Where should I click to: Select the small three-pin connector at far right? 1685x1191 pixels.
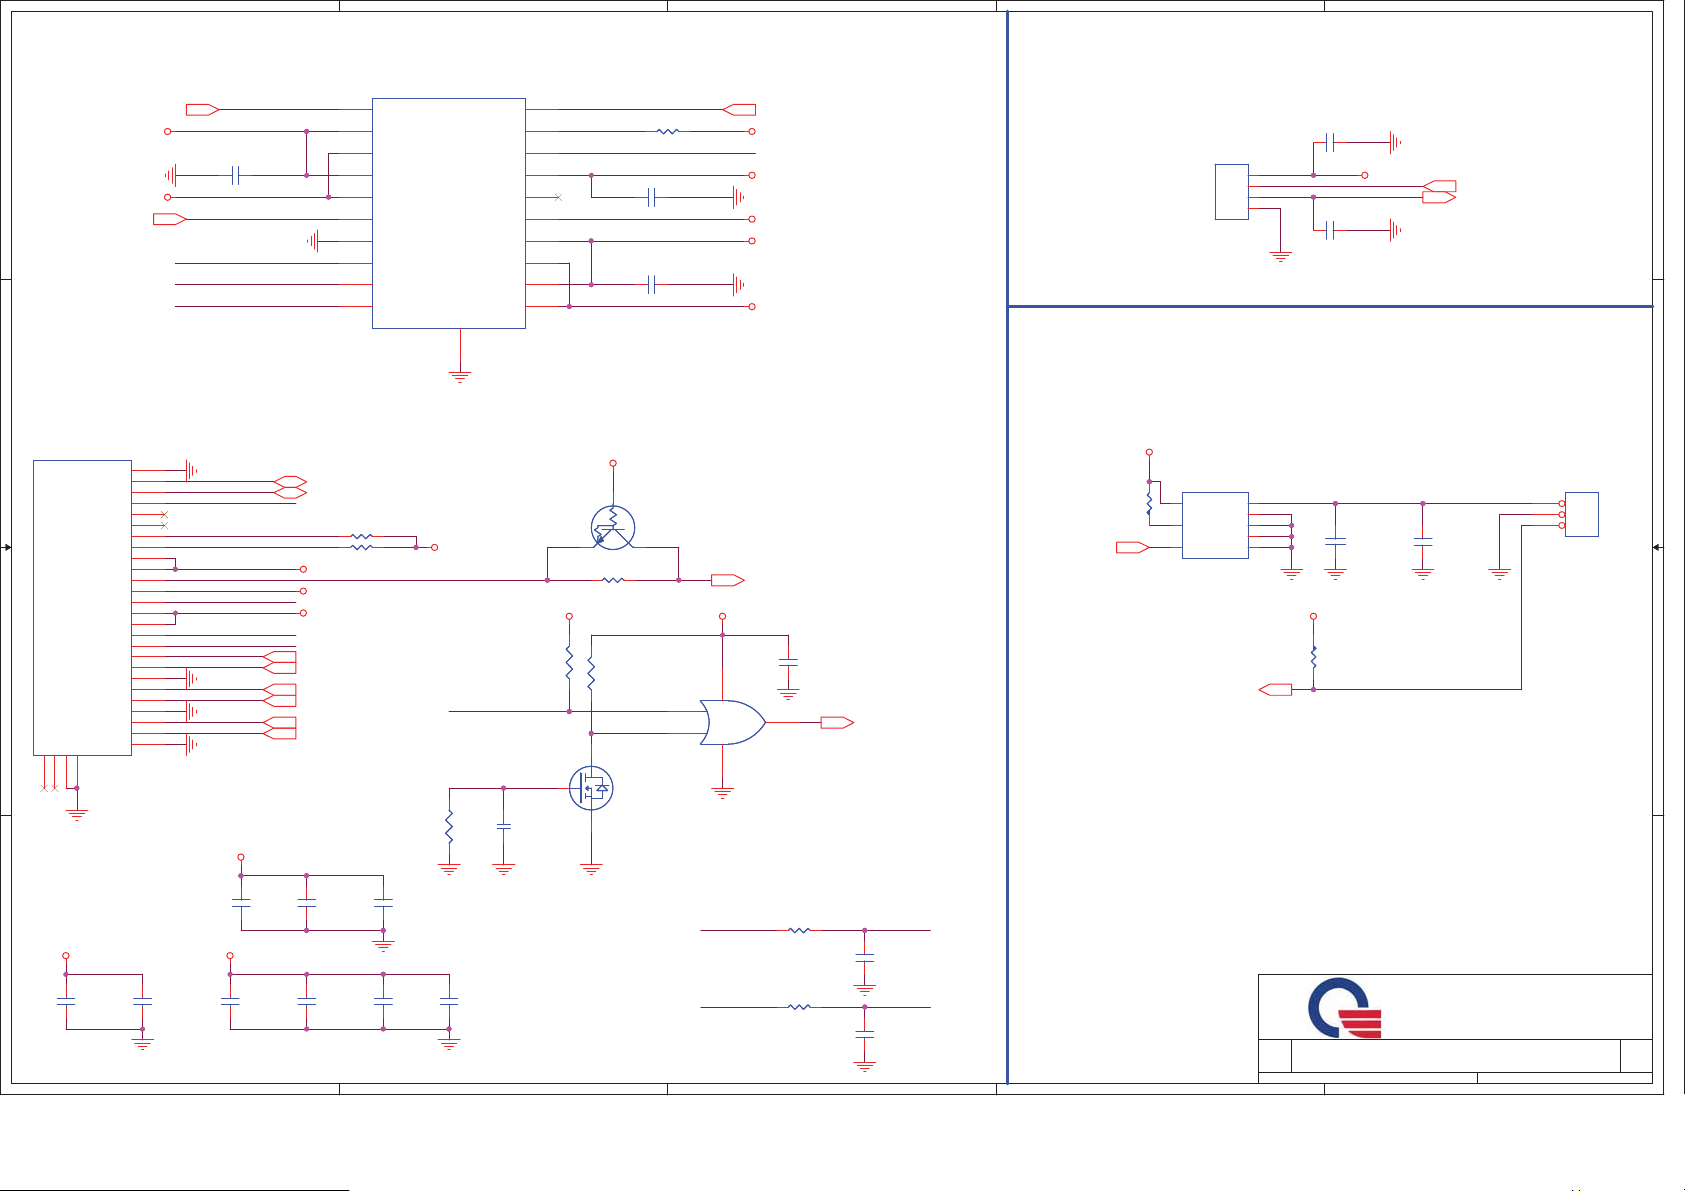tap(1581, 514)
